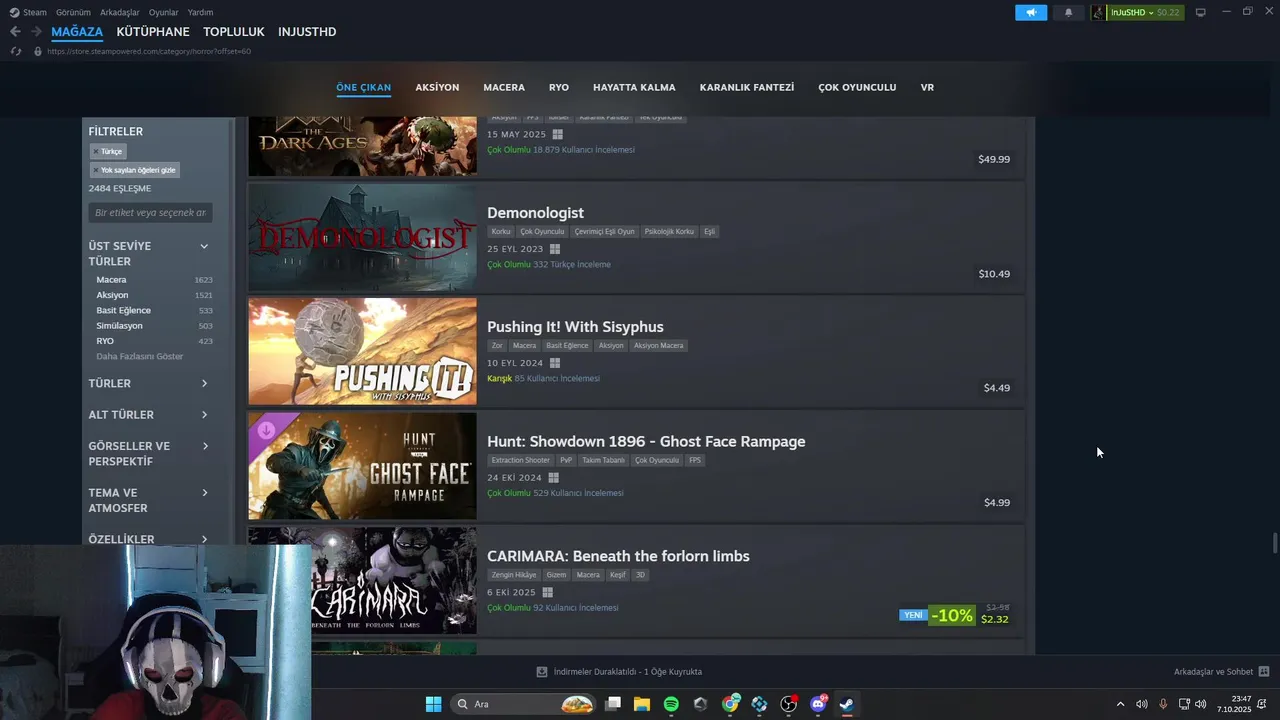The width and height of the screenshot is (1280, 720).
Task: Switch to the KÜTÜPHANE tab
Action: 153,32
